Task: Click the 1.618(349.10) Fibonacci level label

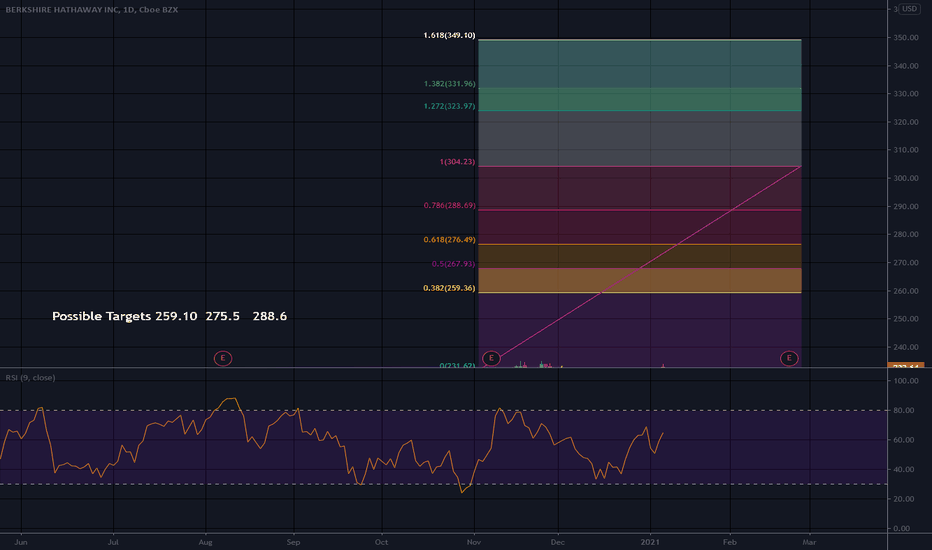Action: pos(449,35)
